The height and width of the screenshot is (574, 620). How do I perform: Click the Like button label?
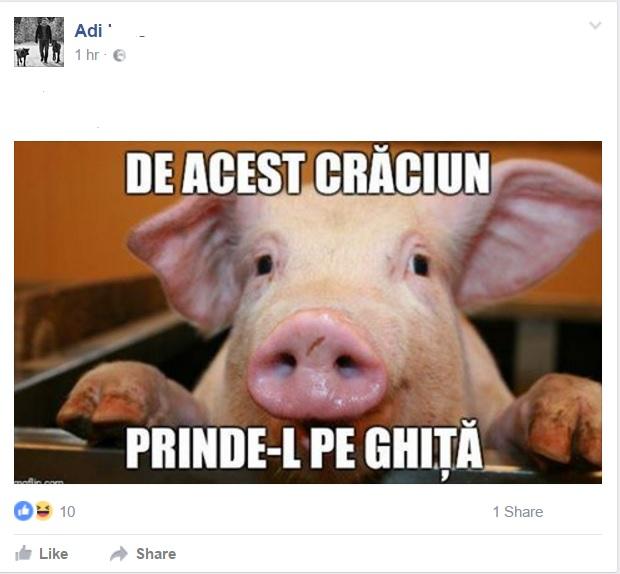tap(53, 553)
